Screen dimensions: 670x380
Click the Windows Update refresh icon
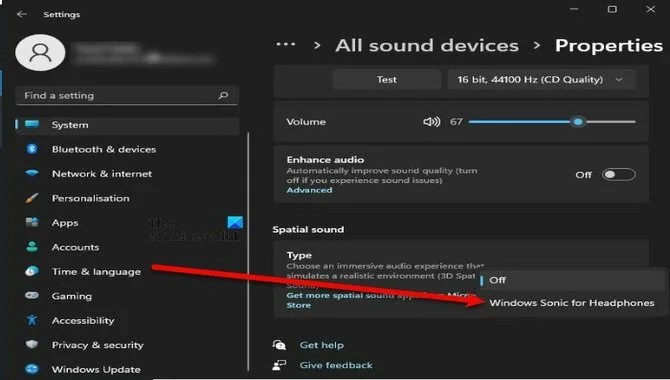(32, 368)
